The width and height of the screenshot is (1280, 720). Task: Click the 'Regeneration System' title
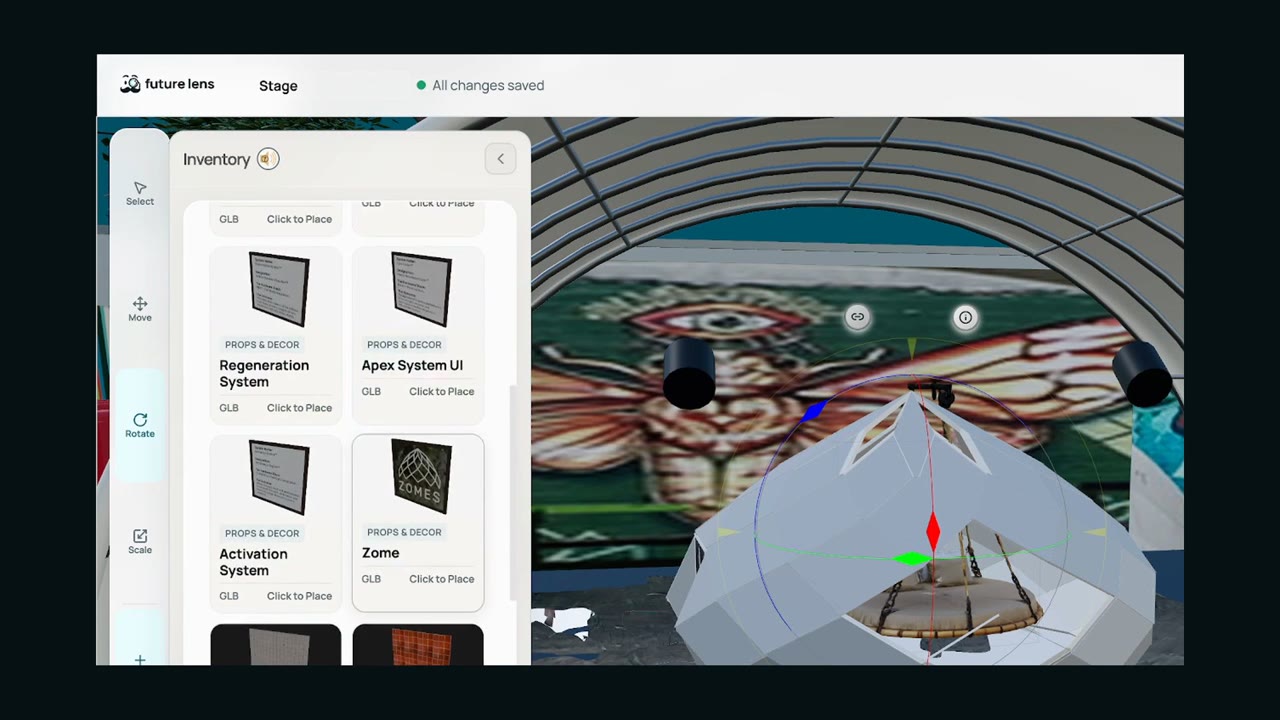pyautogui.click(x=264, y=374)
